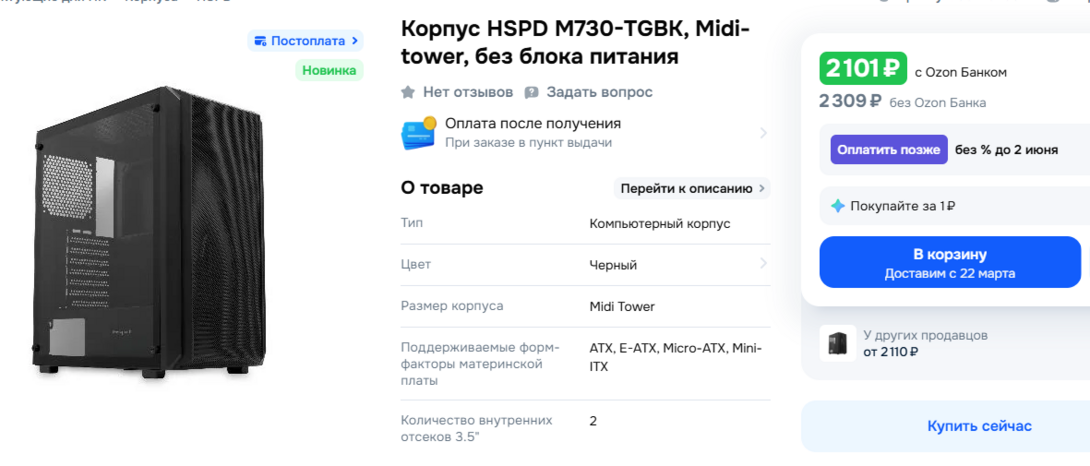Open the Нет отзывов reviews link
This screenshot has height=466, width=1090.
coord(467,92)
